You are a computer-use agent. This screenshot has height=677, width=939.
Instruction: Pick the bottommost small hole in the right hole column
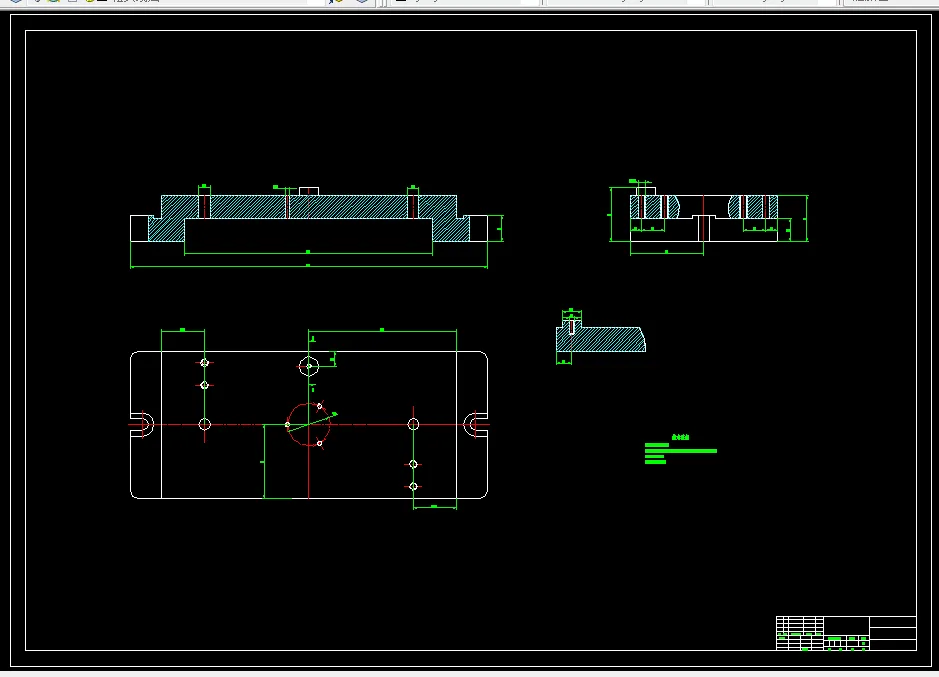pyautogui.click(x=413, y=486)
